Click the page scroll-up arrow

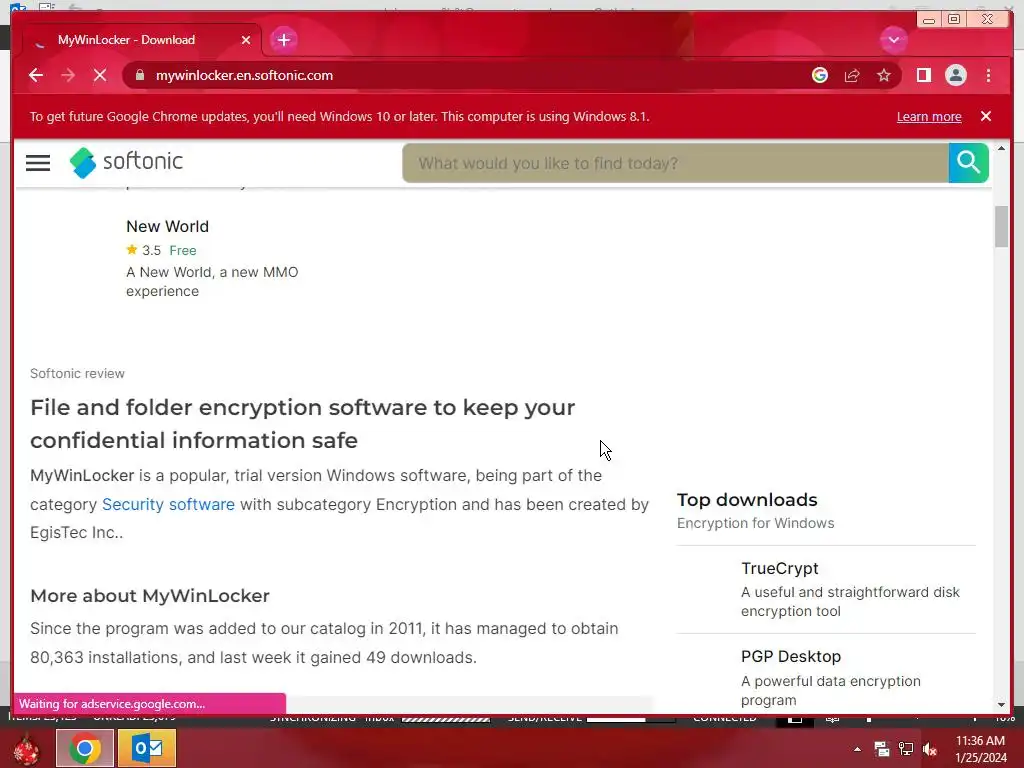point(1001,149)
